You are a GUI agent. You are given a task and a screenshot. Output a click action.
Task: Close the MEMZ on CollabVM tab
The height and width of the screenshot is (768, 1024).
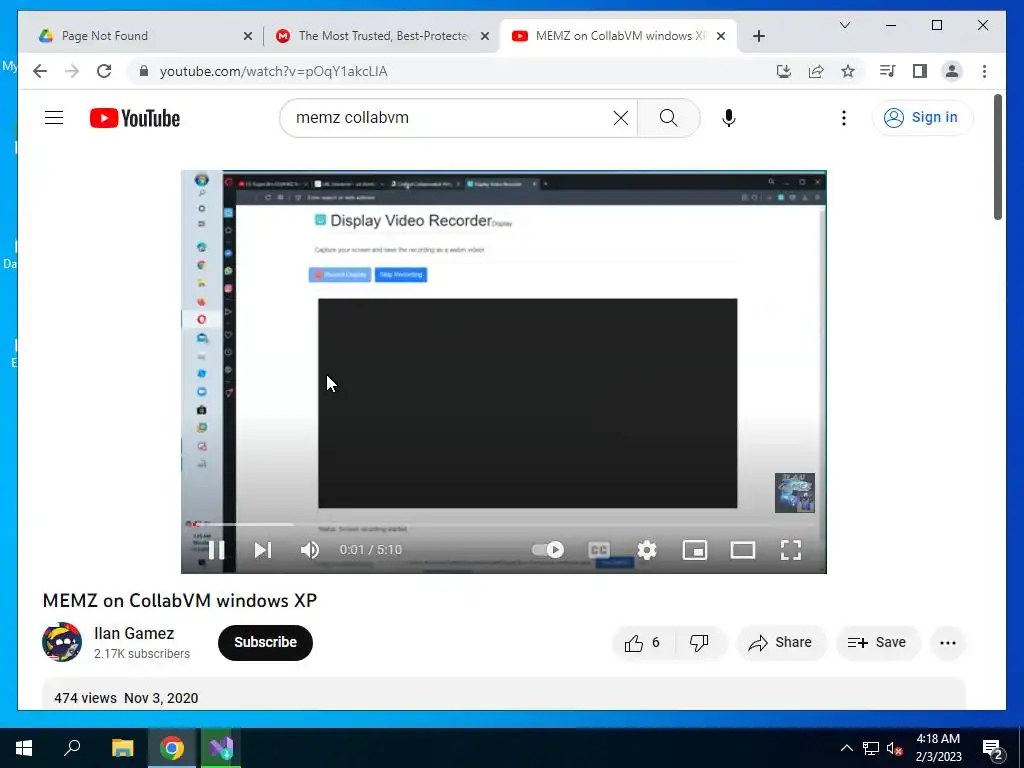tap(721, 36)
